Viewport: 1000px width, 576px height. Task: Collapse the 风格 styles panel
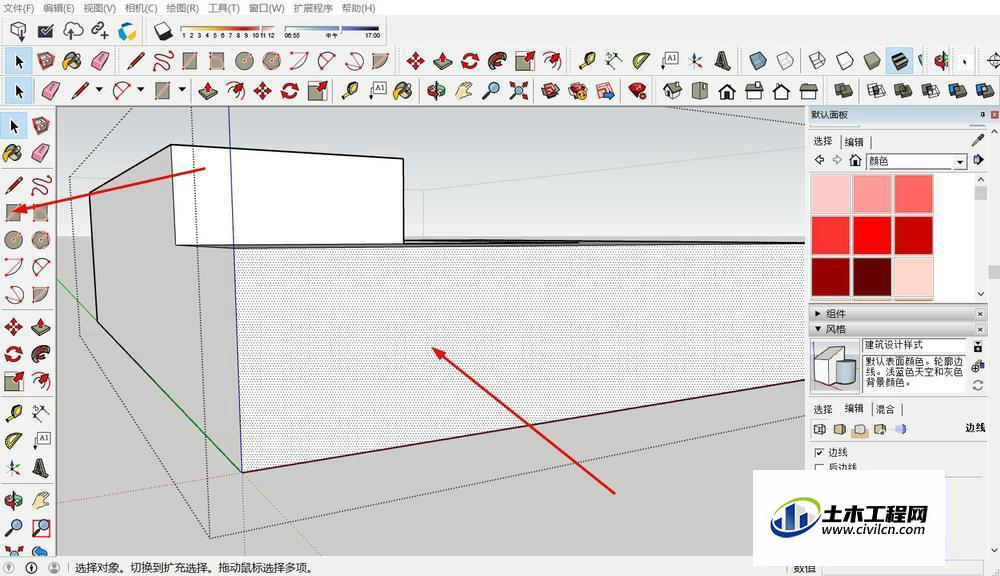(x=818, y=329)
